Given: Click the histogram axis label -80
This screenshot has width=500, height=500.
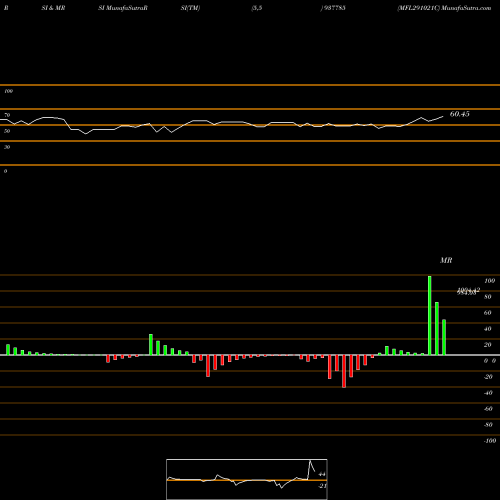Looking at the screenshot, I should click(x=488, y=425).
